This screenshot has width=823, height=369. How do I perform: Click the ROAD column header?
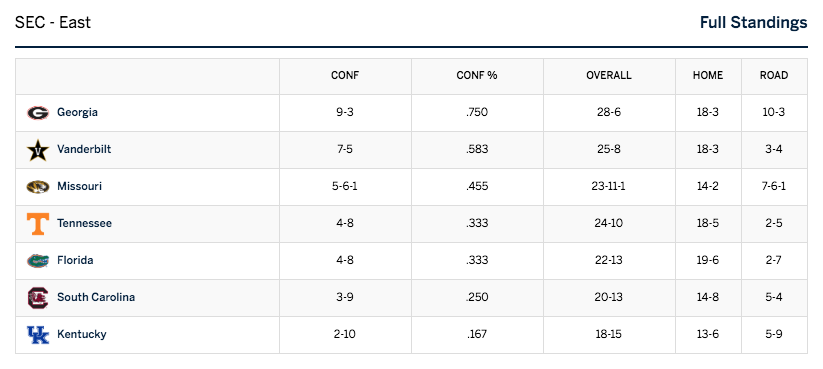point(774,76)
